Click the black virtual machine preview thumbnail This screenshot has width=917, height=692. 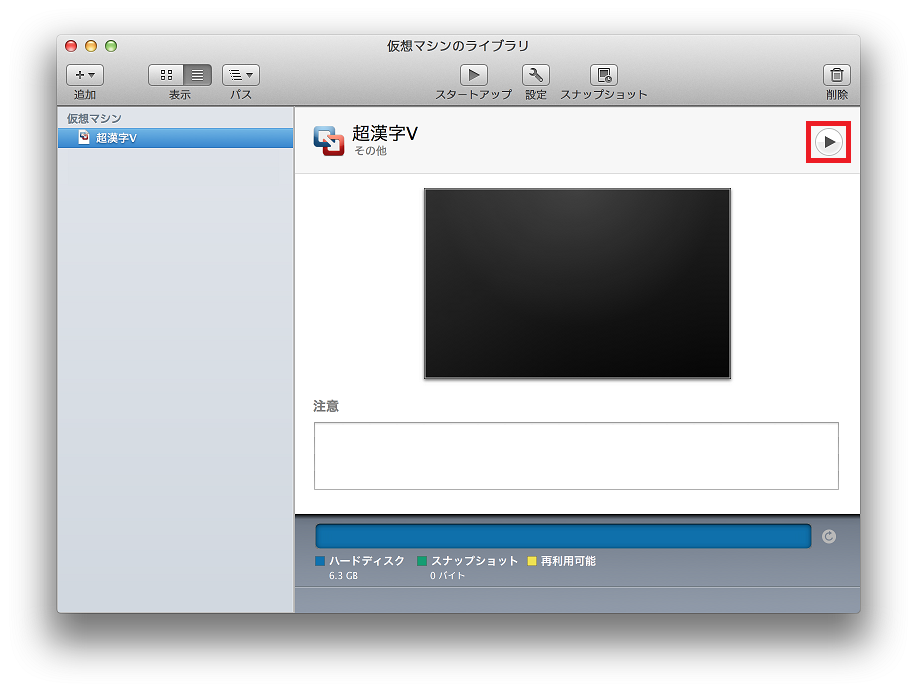tap(577, 283)
